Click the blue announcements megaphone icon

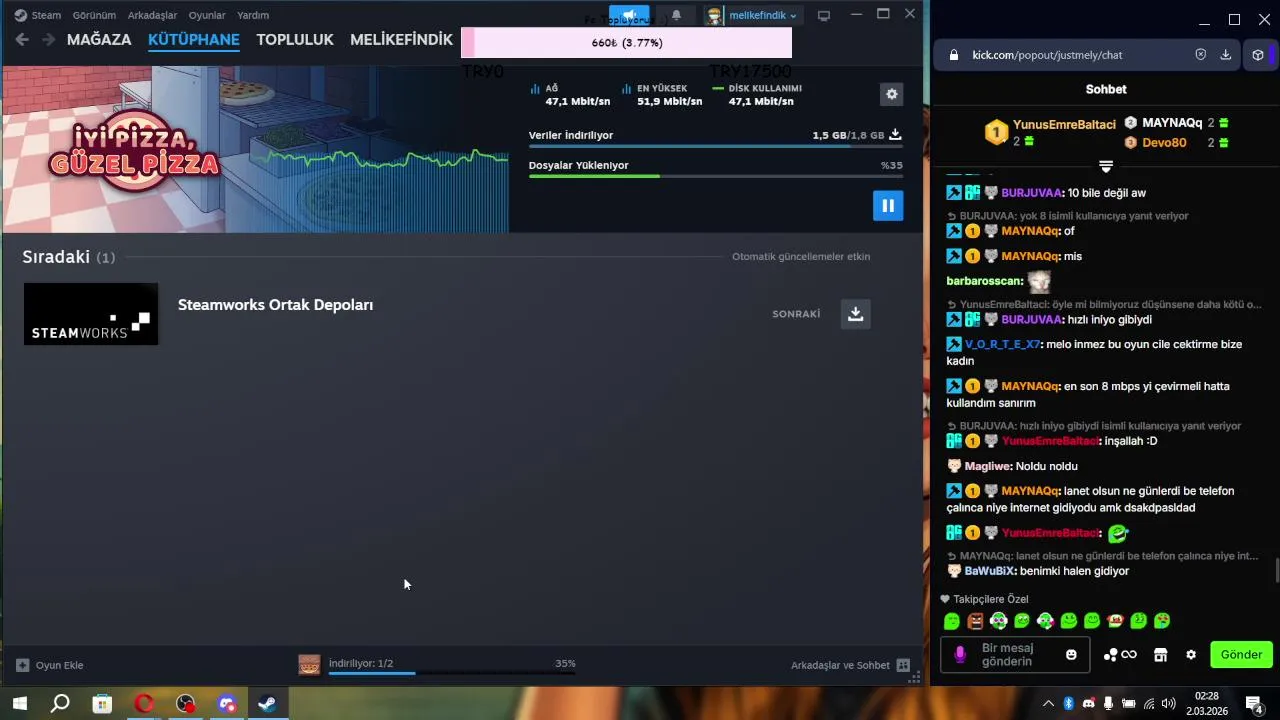coord(629,15)
